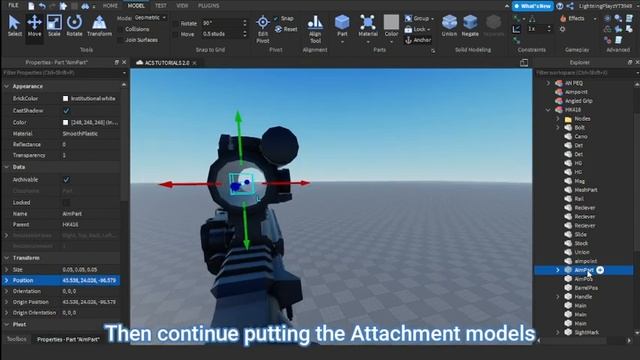Click the Group icon
The image size is (640, 360).
[x=408, y=18]
